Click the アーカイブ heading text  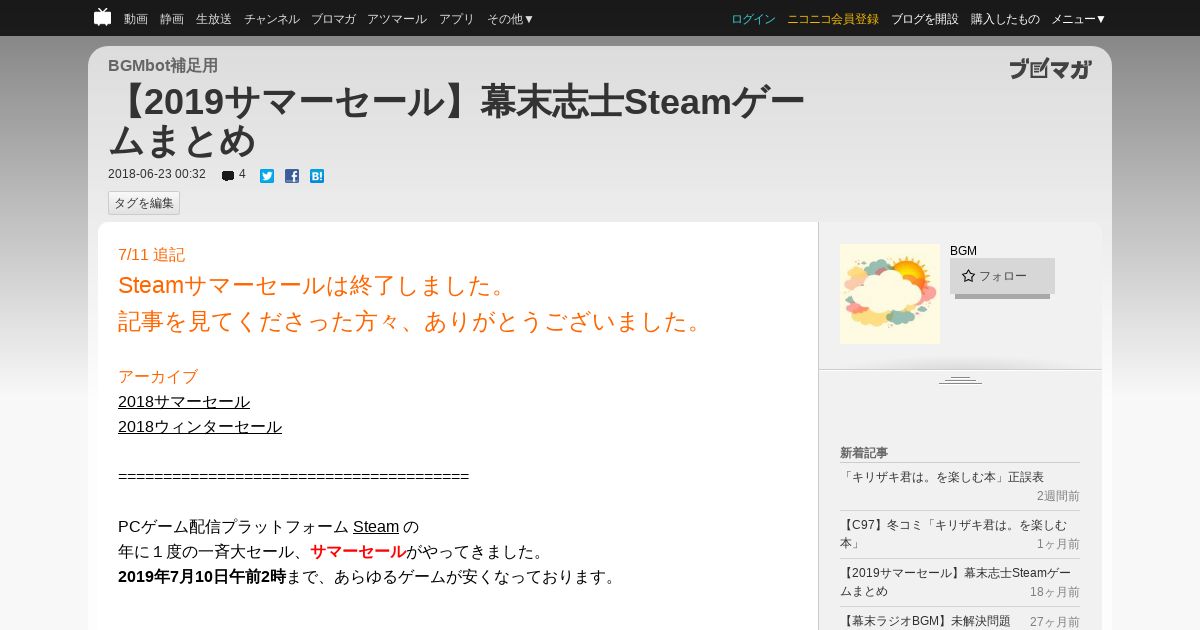[x=158, y=377]
